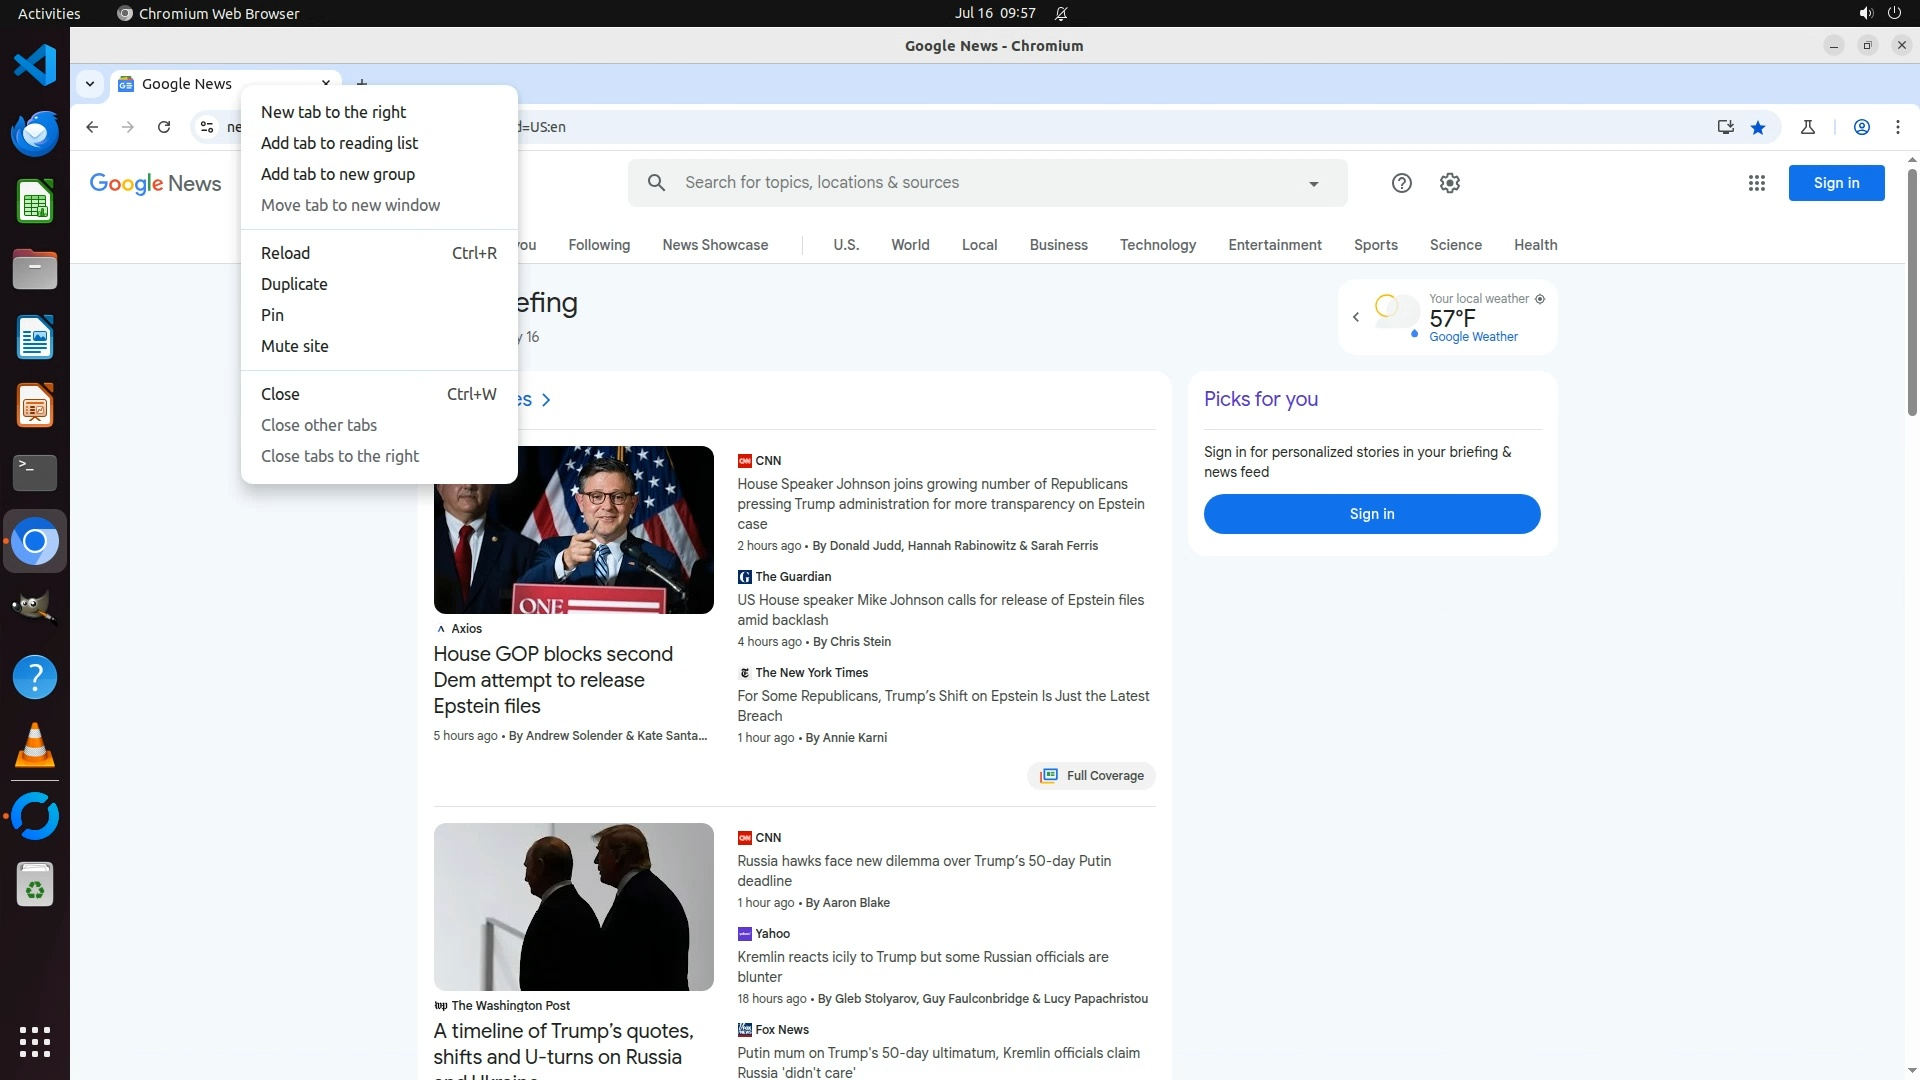Click the search topics input field
Screen dimensions: 1920x1080
[x=980, y=183]
